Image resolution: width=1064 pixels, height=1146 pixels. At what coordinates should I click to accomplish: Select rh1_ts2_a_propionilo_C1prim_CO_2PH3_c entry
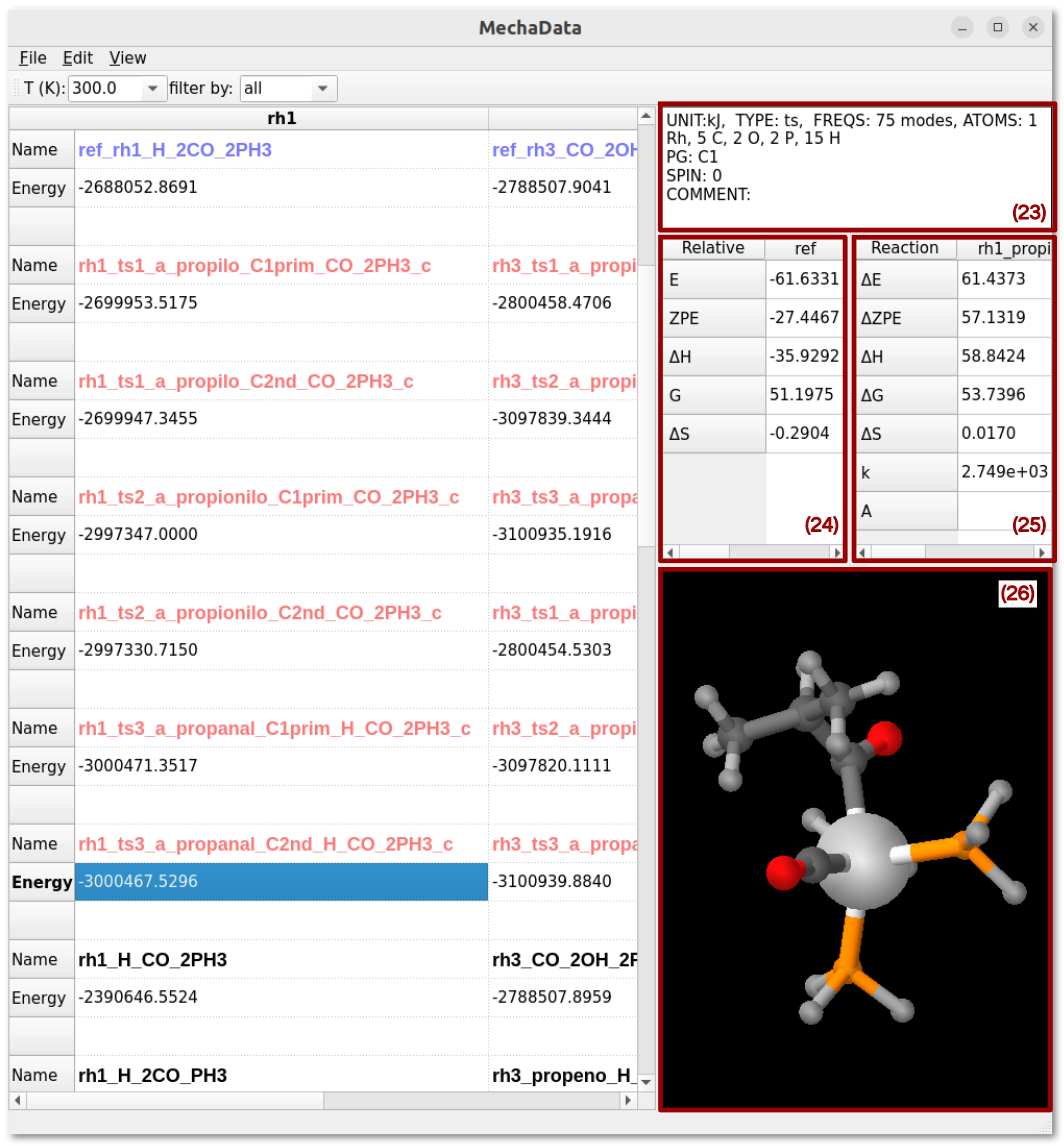click(281, 496)
